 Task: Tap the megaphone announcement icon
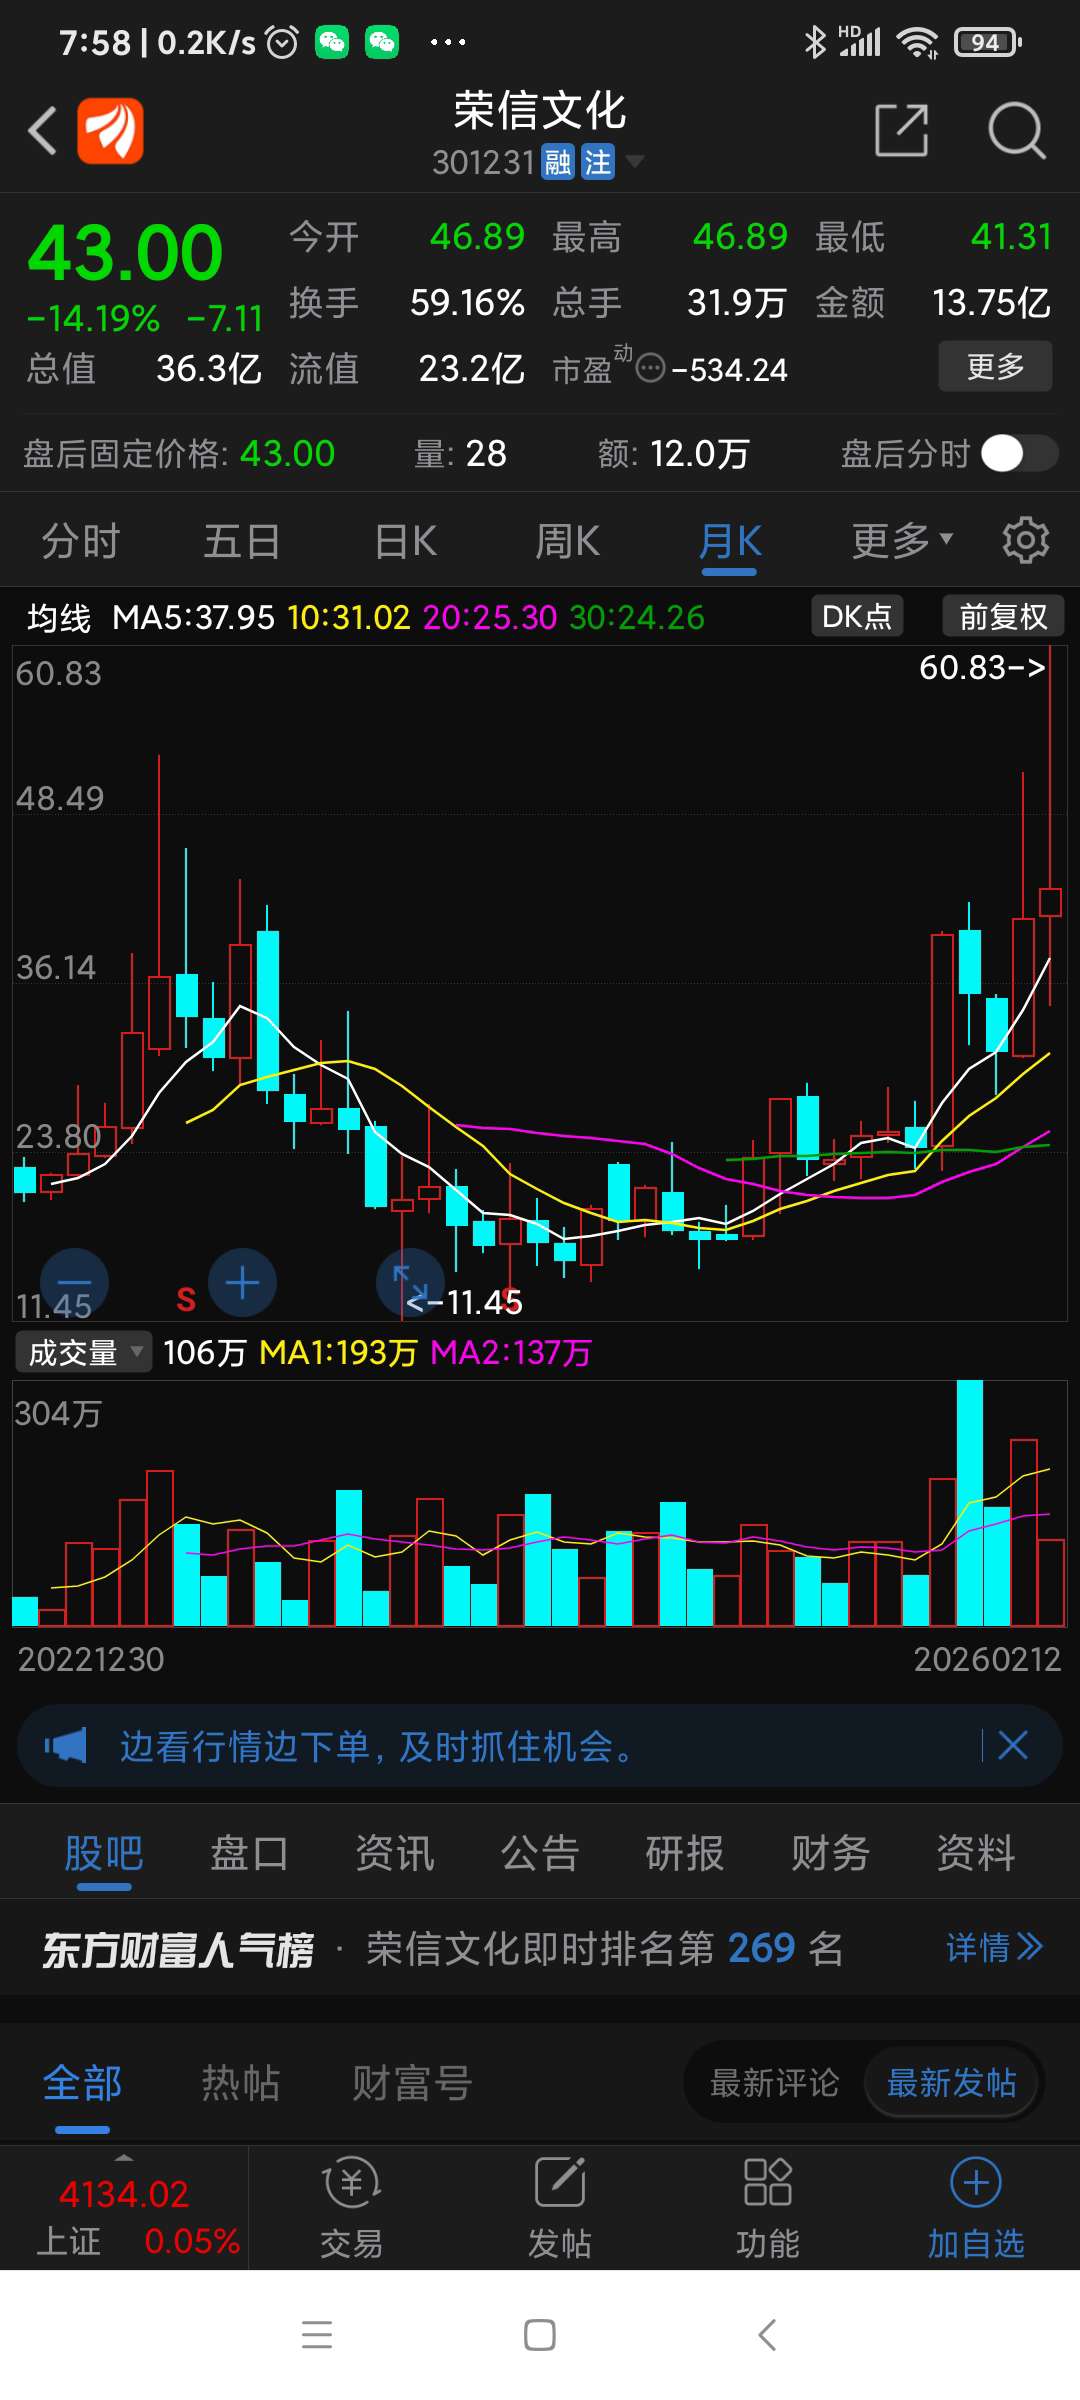pyautogui.click(x=65, y=1746)
